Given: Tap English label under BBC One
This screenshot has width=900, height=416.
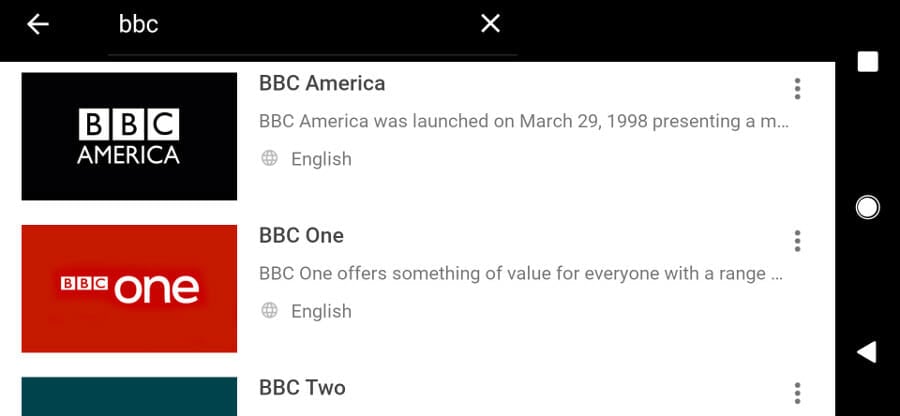Looking at the screenshot, I should click(x=321, y=311).
